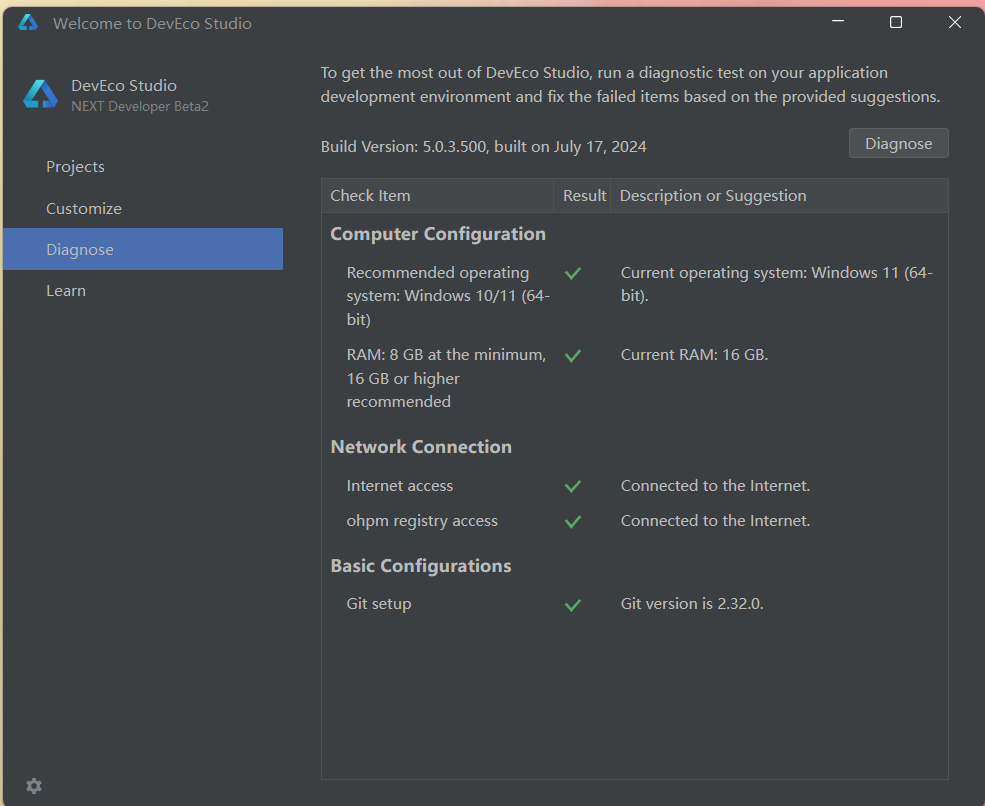Image resolution: width=985 pixels, height=806 pixels.
Task: Open the settings gear icon
Action: pos(34,786)
